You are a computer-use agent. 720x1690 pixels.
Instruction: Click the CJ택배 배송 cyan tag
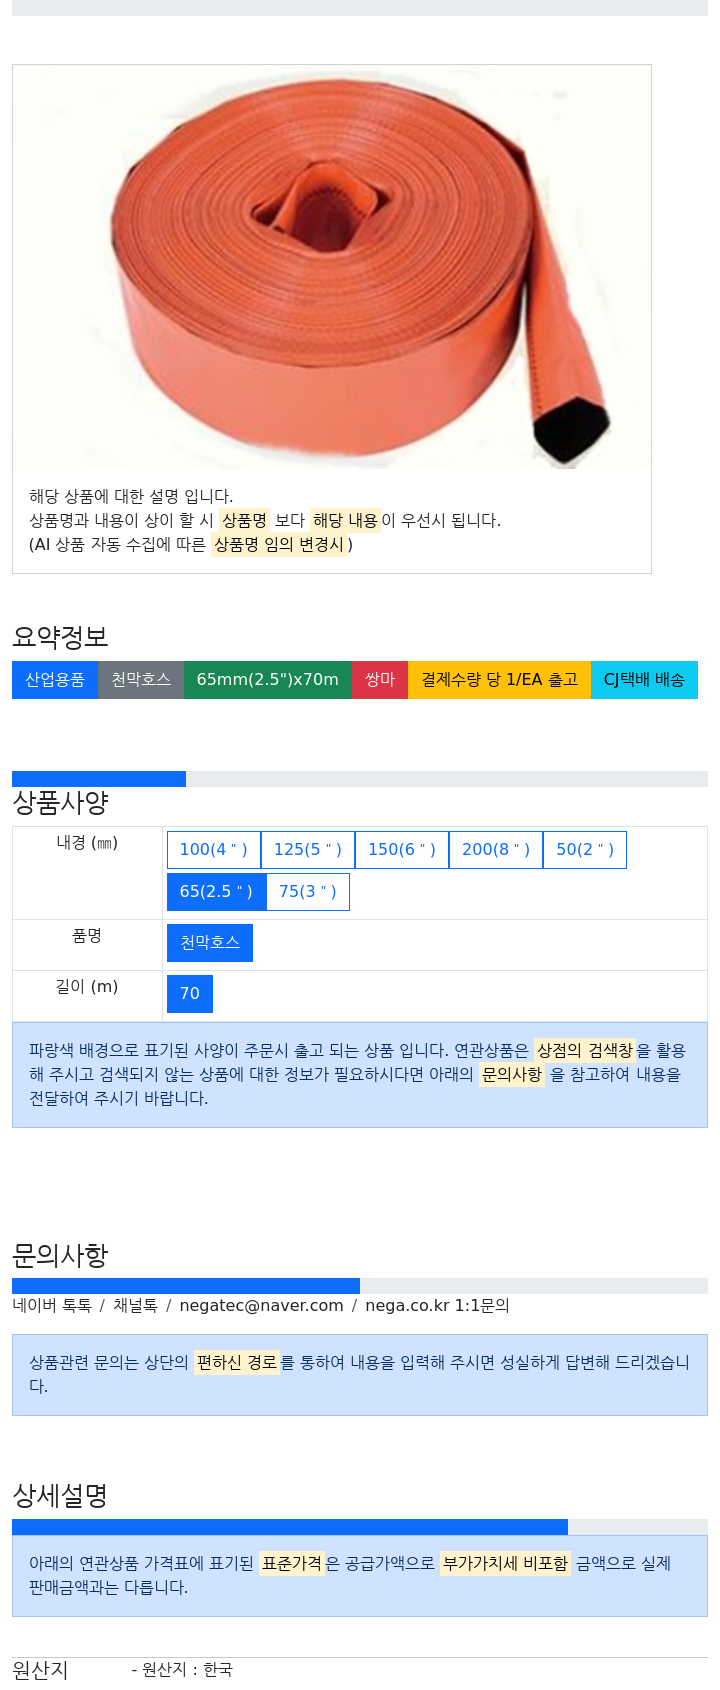644,680
